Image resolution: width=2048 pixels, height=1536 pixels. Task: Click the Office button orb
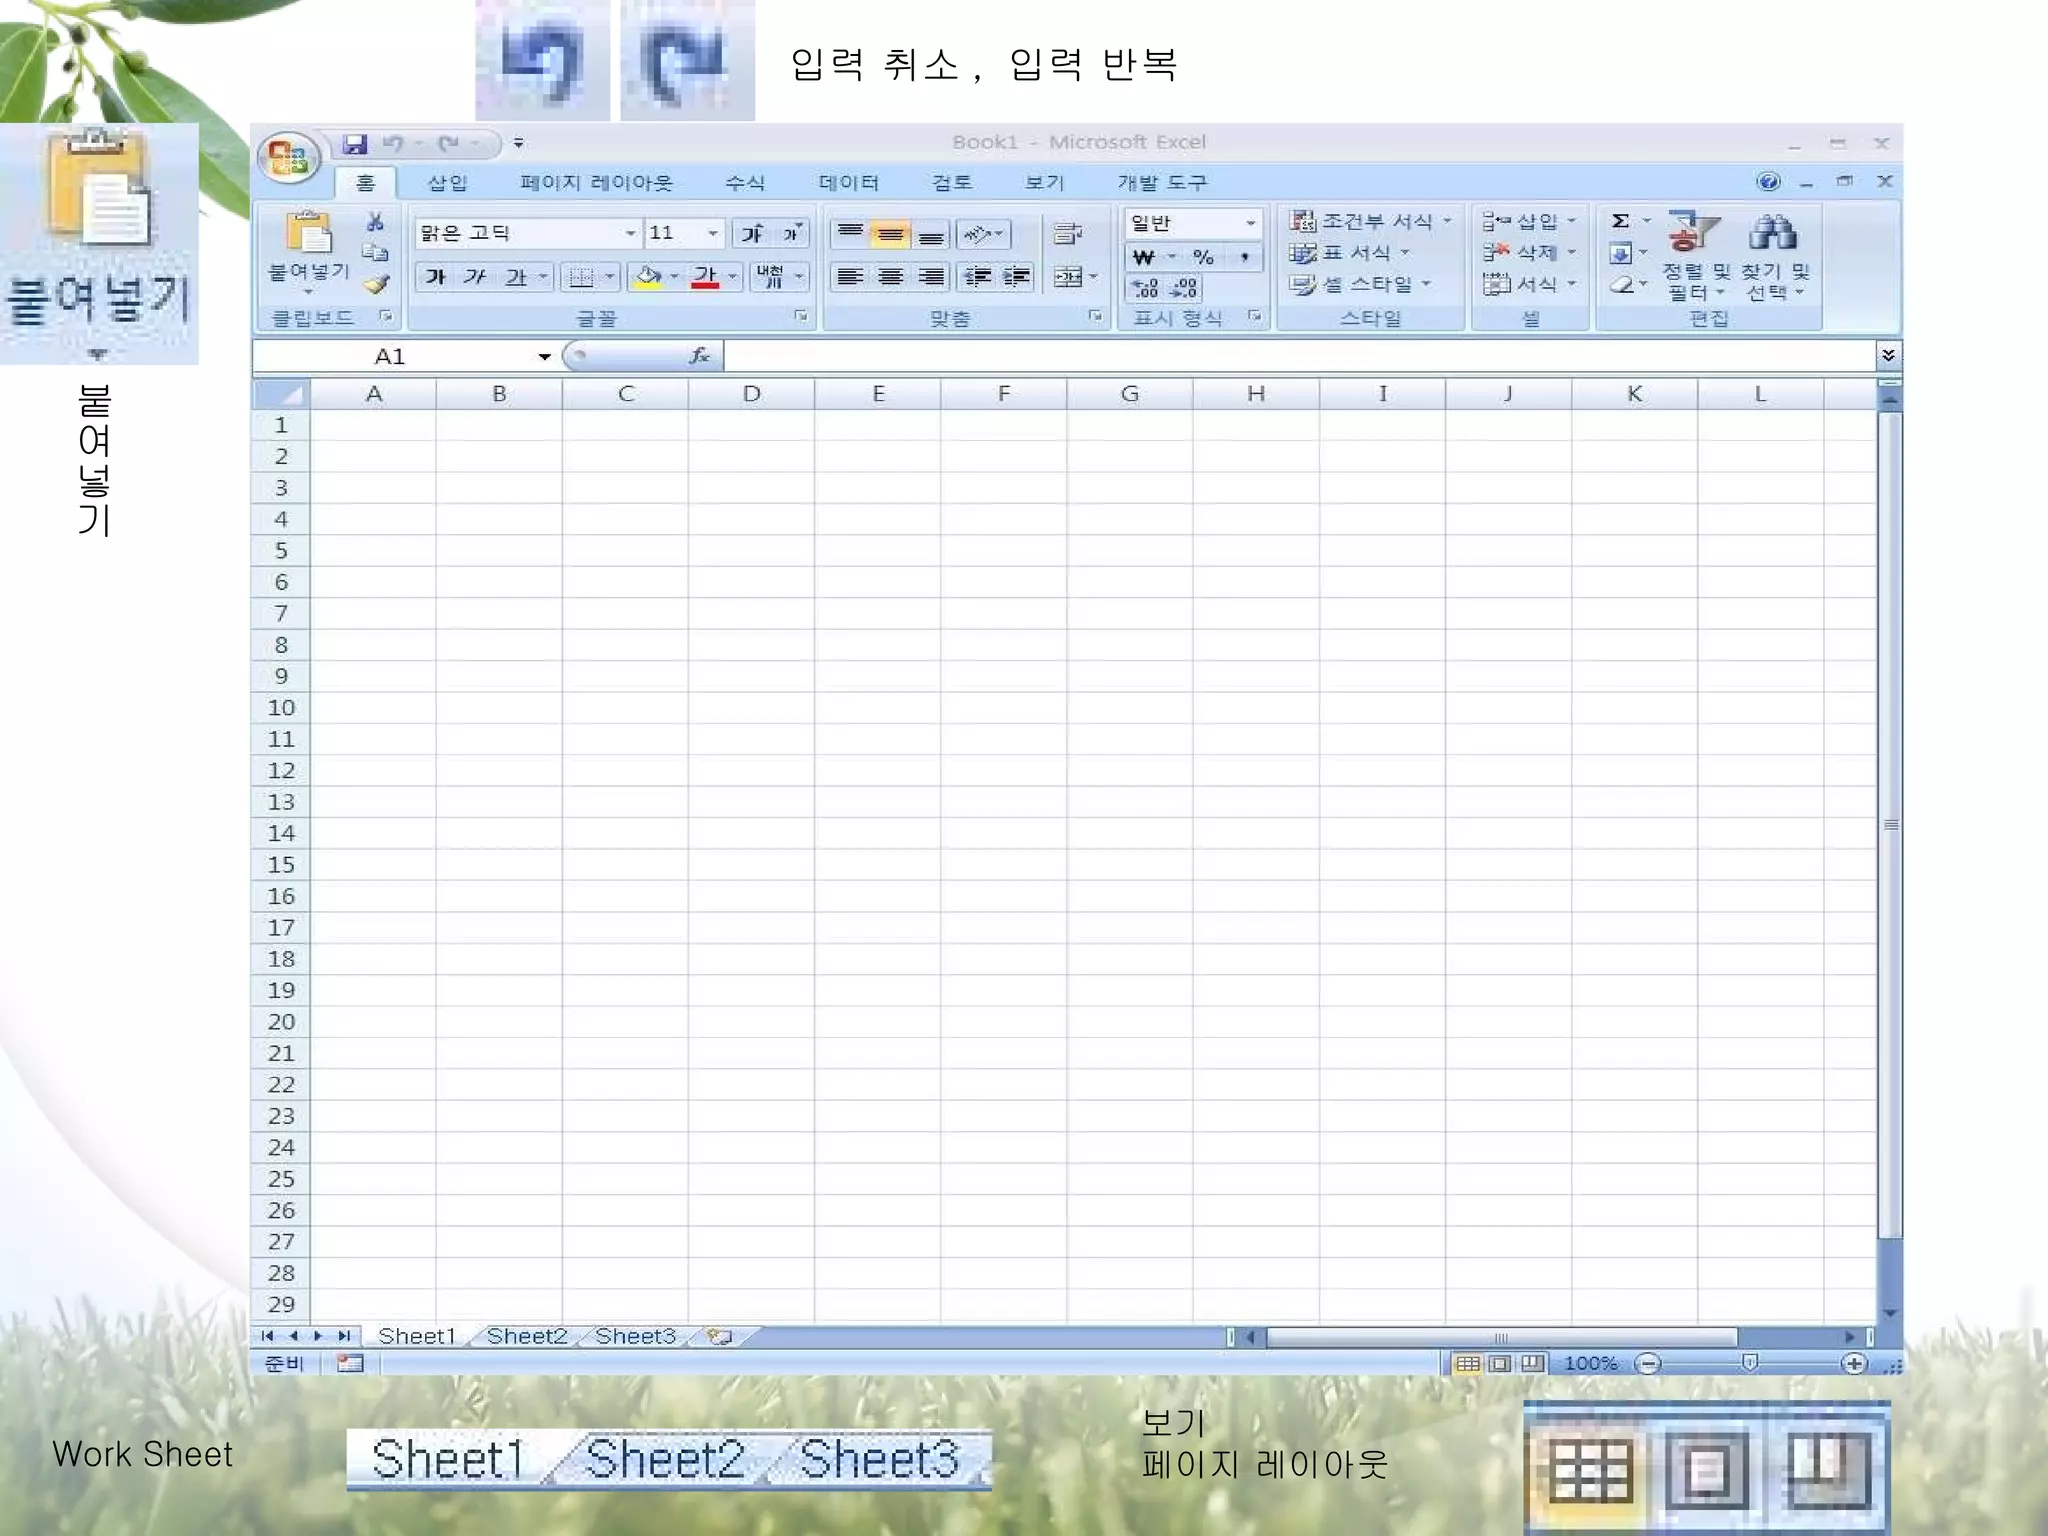pos(288,158)
